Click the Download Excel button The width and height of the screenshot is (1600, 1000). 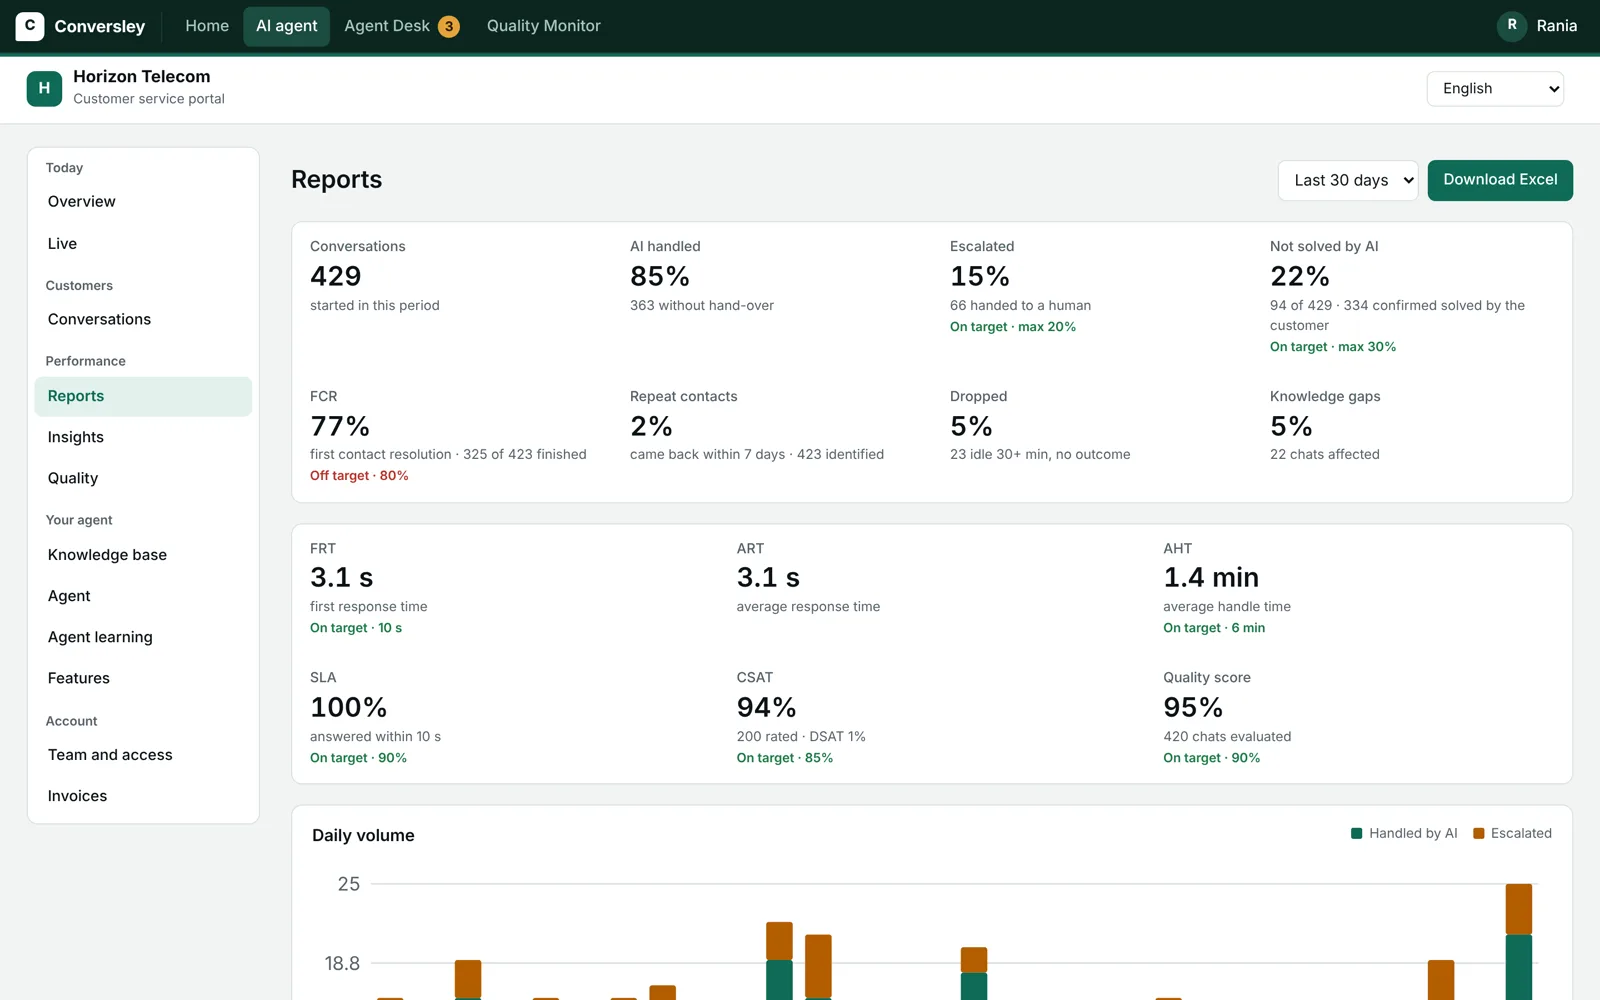pos(1500,180)
